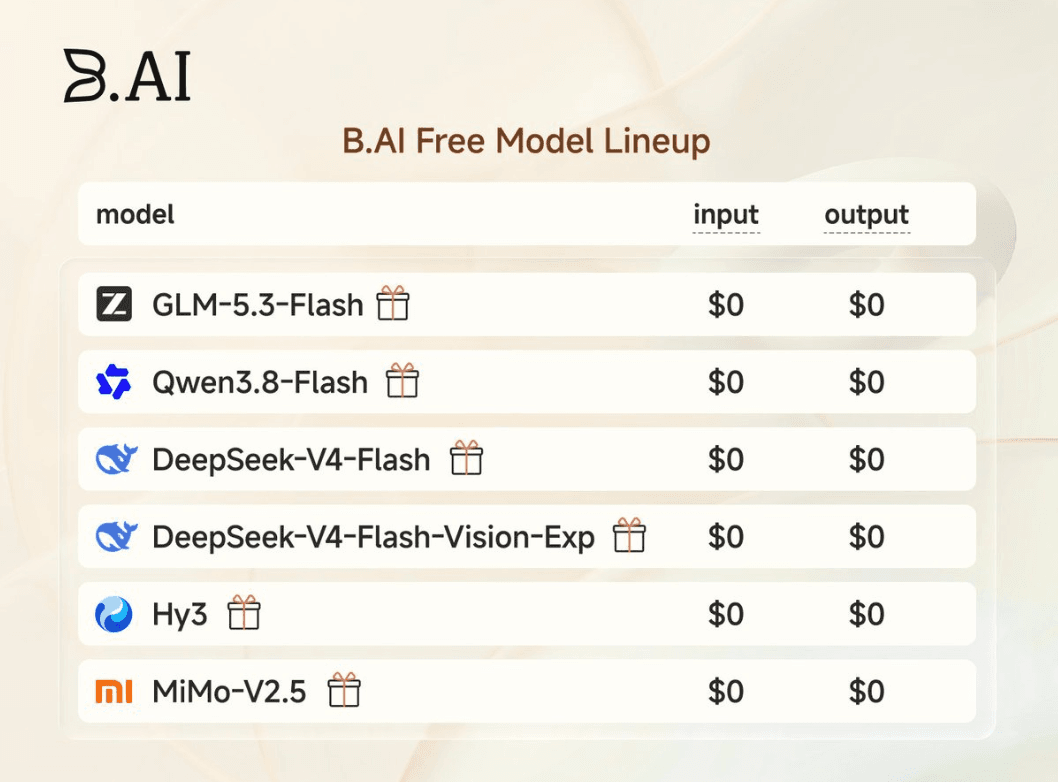The height and width of the screenshot is (782, 1058).
Task: Click the gift icon next to Qwen3.8-Flash
Action: pyautogui.click(x=402, y=380)
